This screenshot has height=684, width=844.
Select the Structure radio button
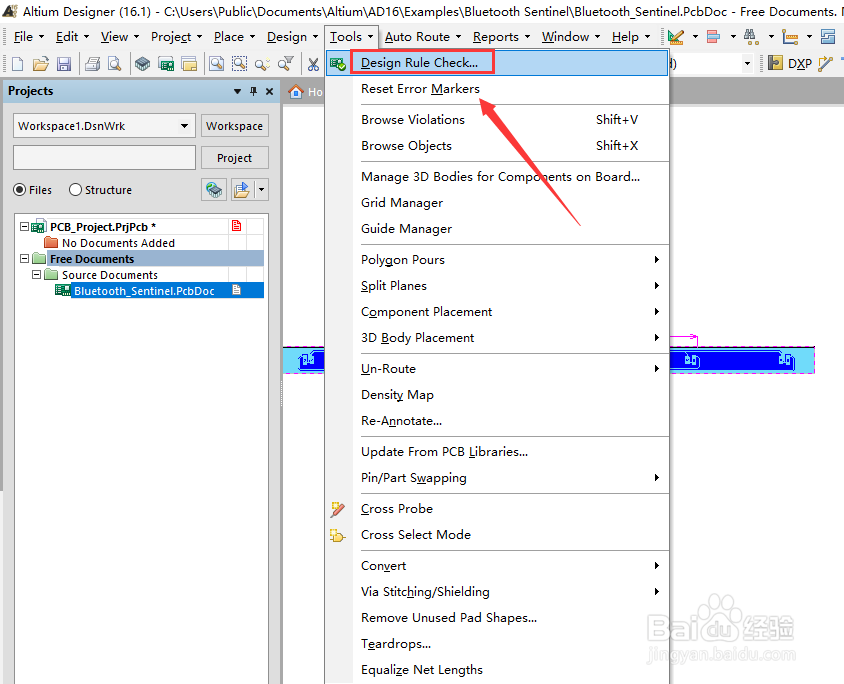tap(75, 189)
